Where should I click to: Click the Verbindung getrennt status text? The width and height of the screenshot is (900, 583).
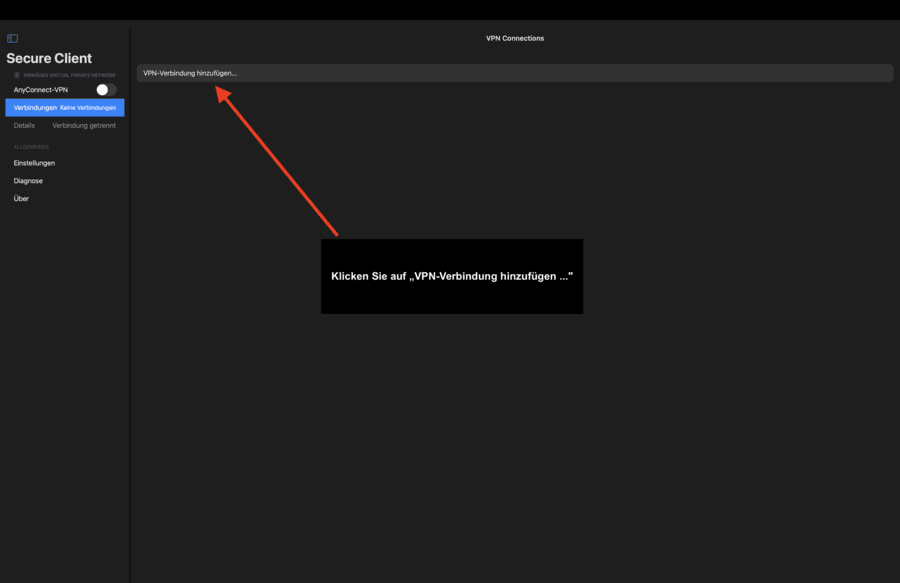click(x=84, y=125)
